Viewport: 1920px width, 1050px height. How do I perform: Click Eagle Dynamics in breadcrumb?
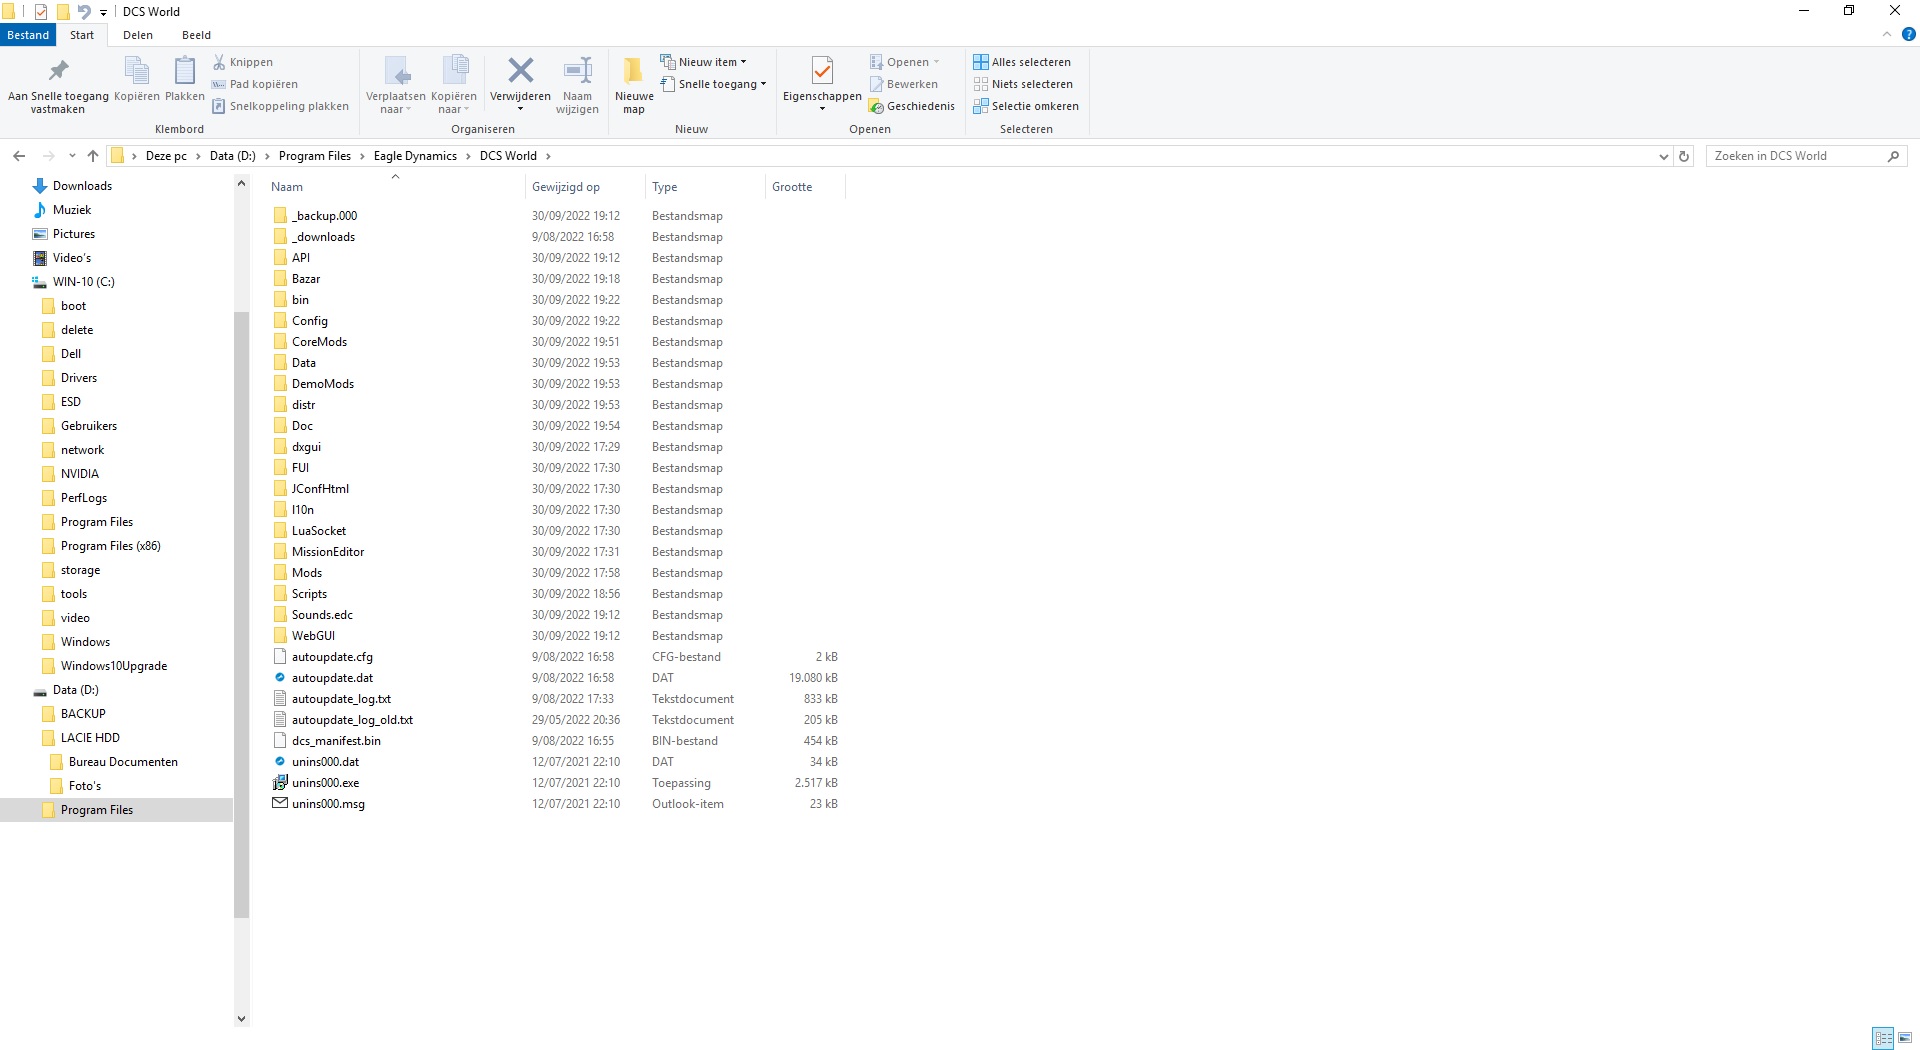tap(415, 156)
